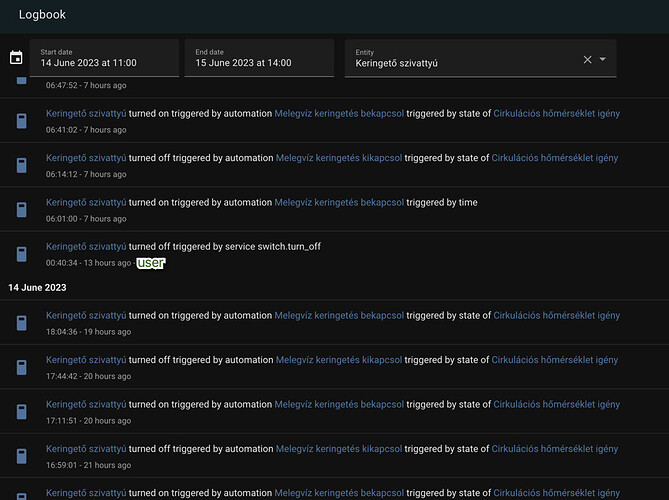Viewport: 669px width, 500px height.
Task: Click switch icon of the 16:59:01 entry
Action: [20, 456]
